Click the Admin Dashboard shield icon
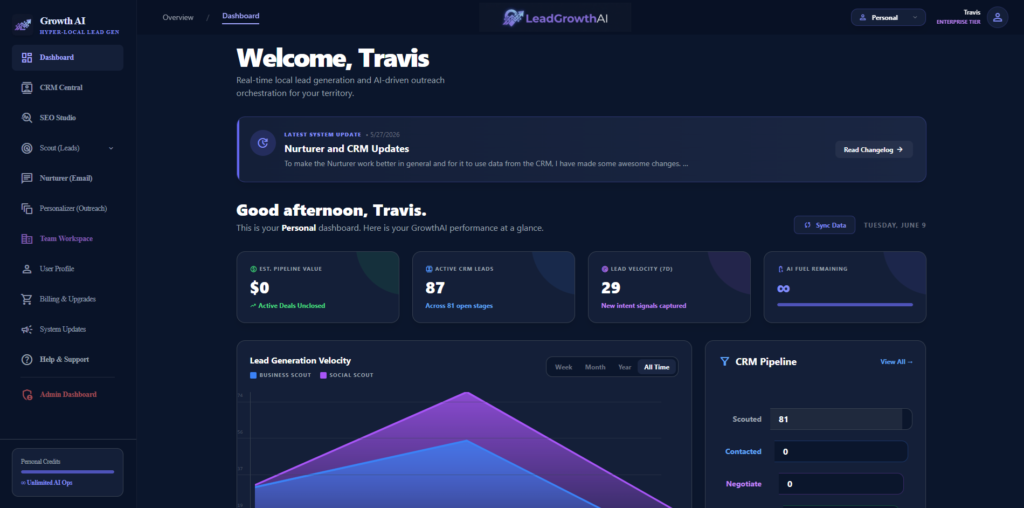 click(x=27, y=395)
